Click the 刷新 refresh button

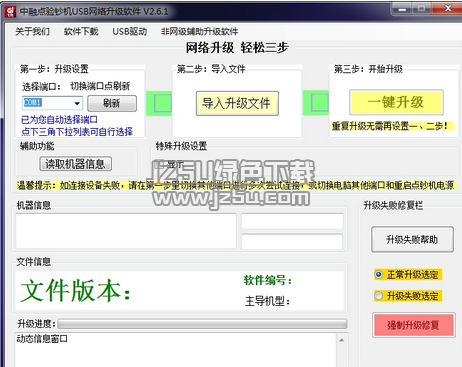click(x=112, y=103)
